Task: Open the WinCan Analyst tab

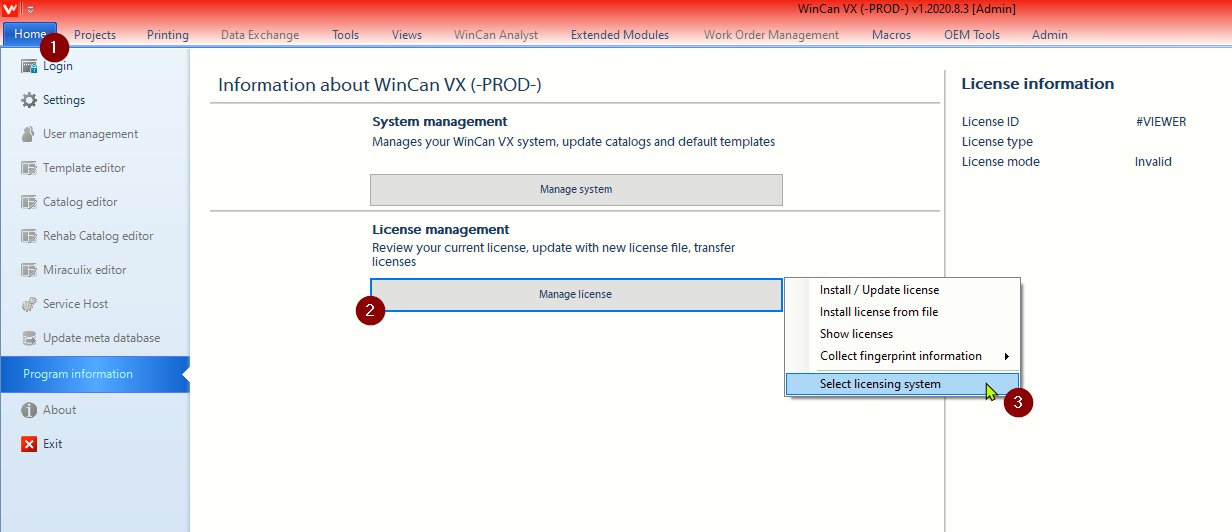Action: (x=496, y=34)
